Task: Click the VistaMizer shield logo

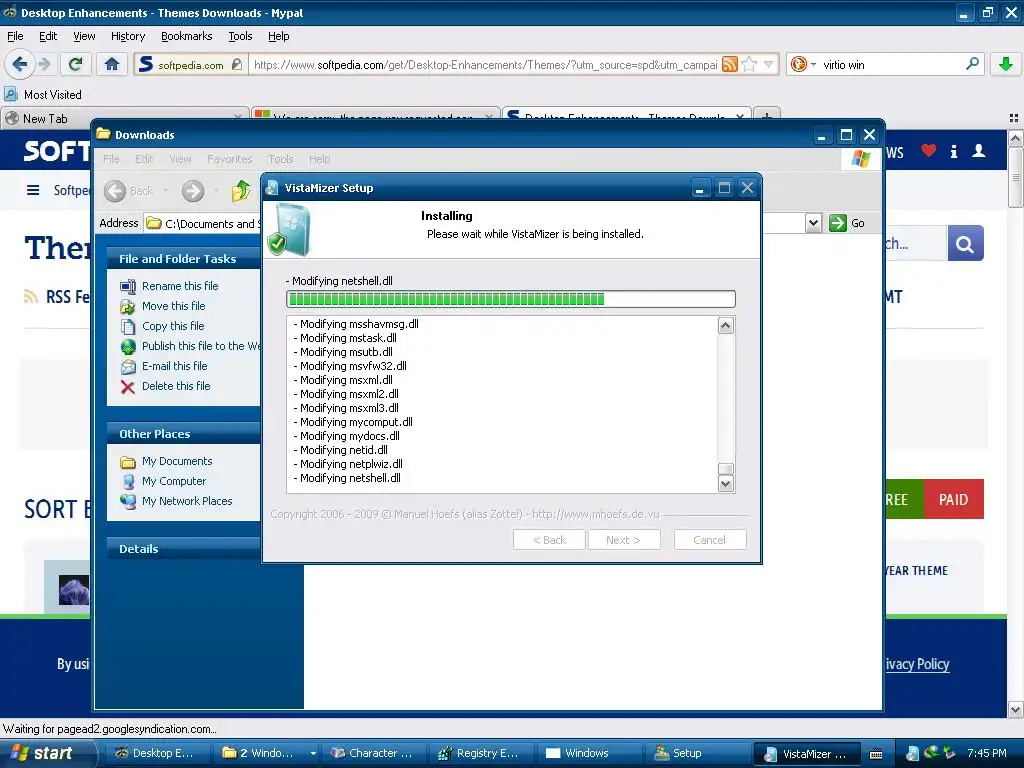Action: pyautogui.click(x=289, y=229)
